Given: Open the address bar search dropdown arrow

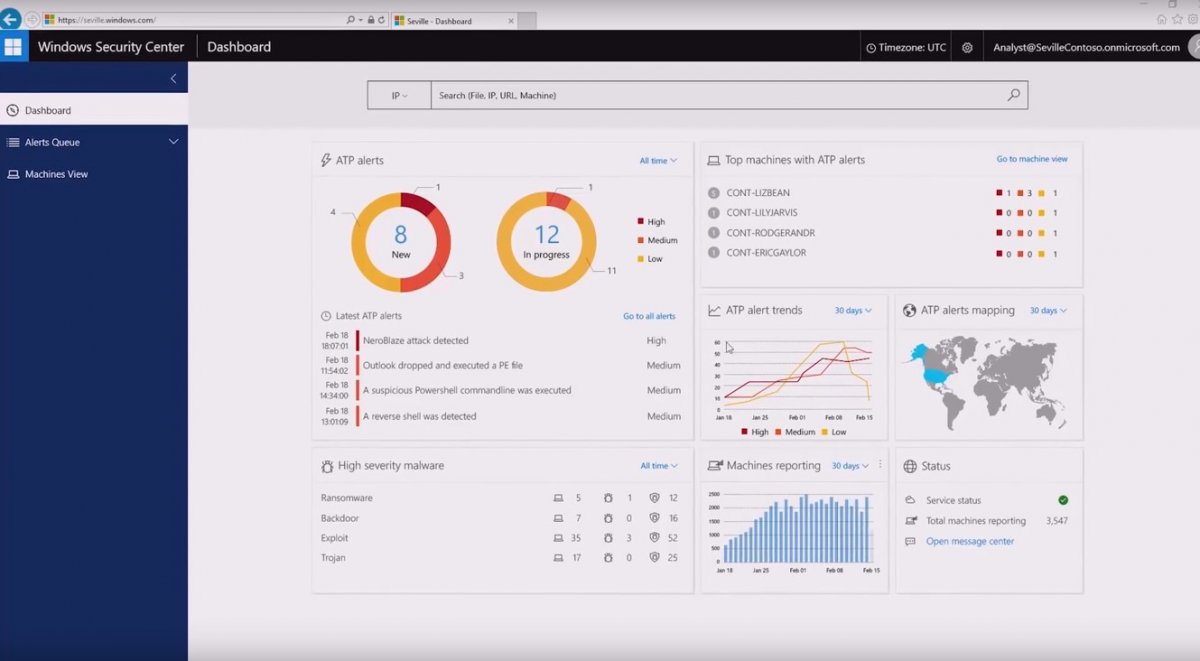Looking at the screenshot, I should point(359,20).
